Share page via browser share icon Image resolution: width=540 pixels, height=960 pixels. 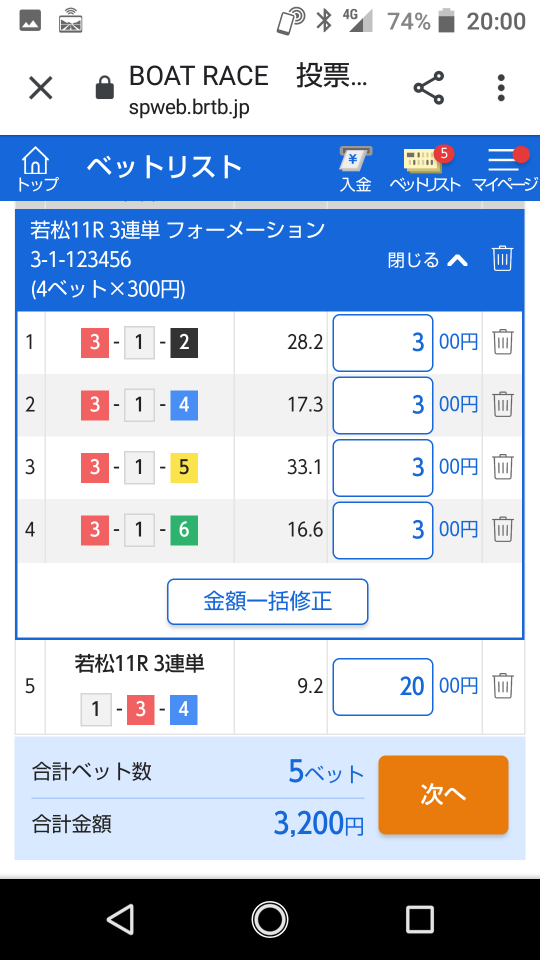(x=429, y=88)
